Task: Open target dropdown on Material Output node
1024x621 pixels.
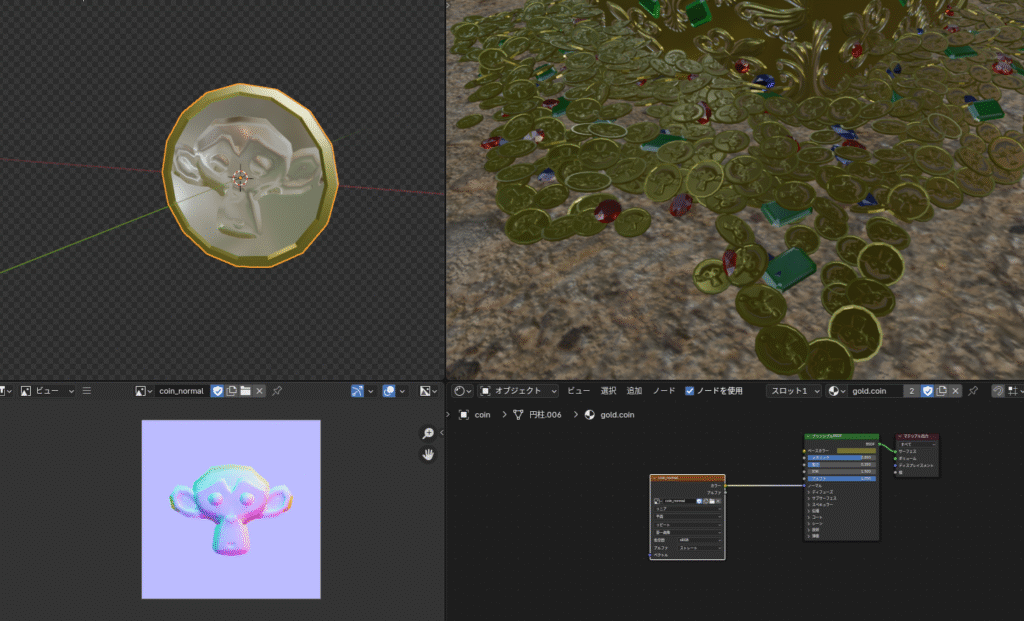Action: (x=917, y=444)
